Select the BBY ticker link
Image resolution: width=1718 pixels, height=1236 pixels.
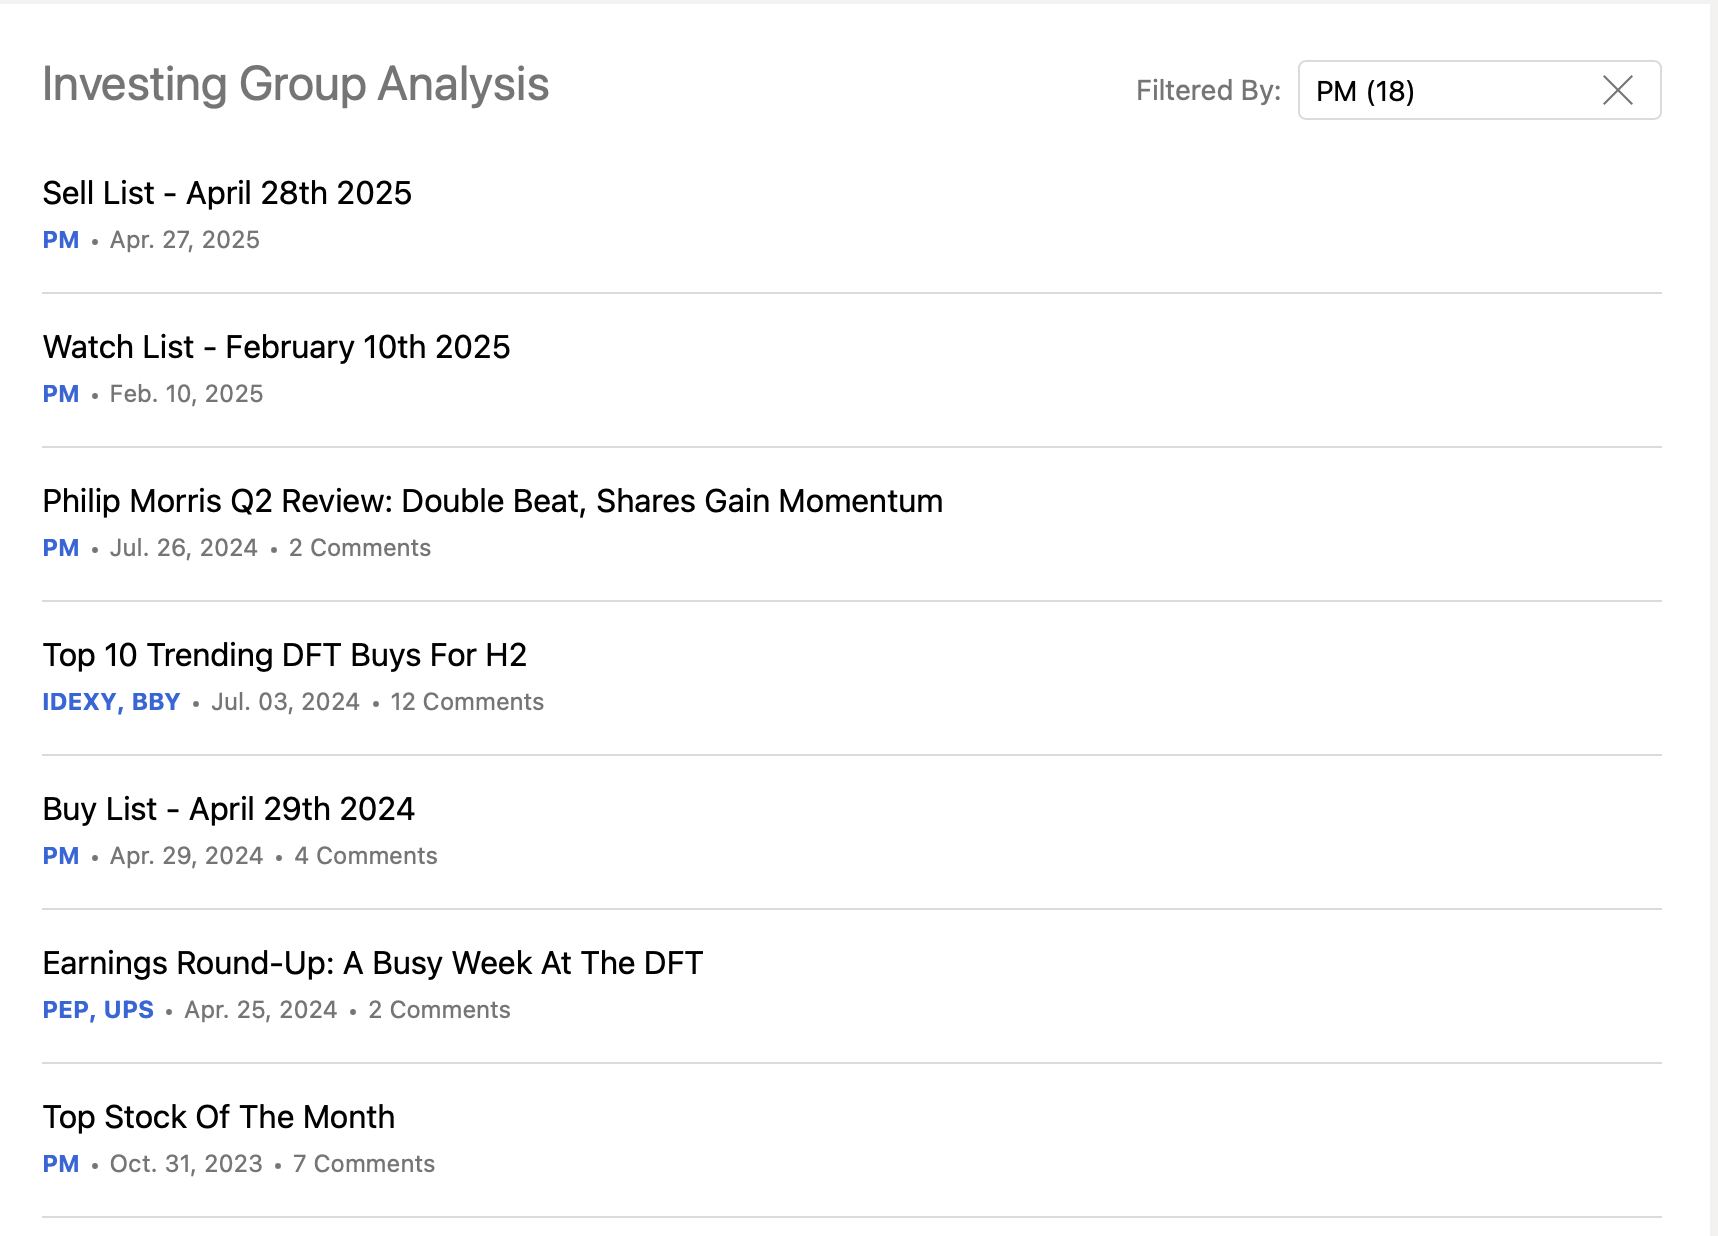point(157,701)
